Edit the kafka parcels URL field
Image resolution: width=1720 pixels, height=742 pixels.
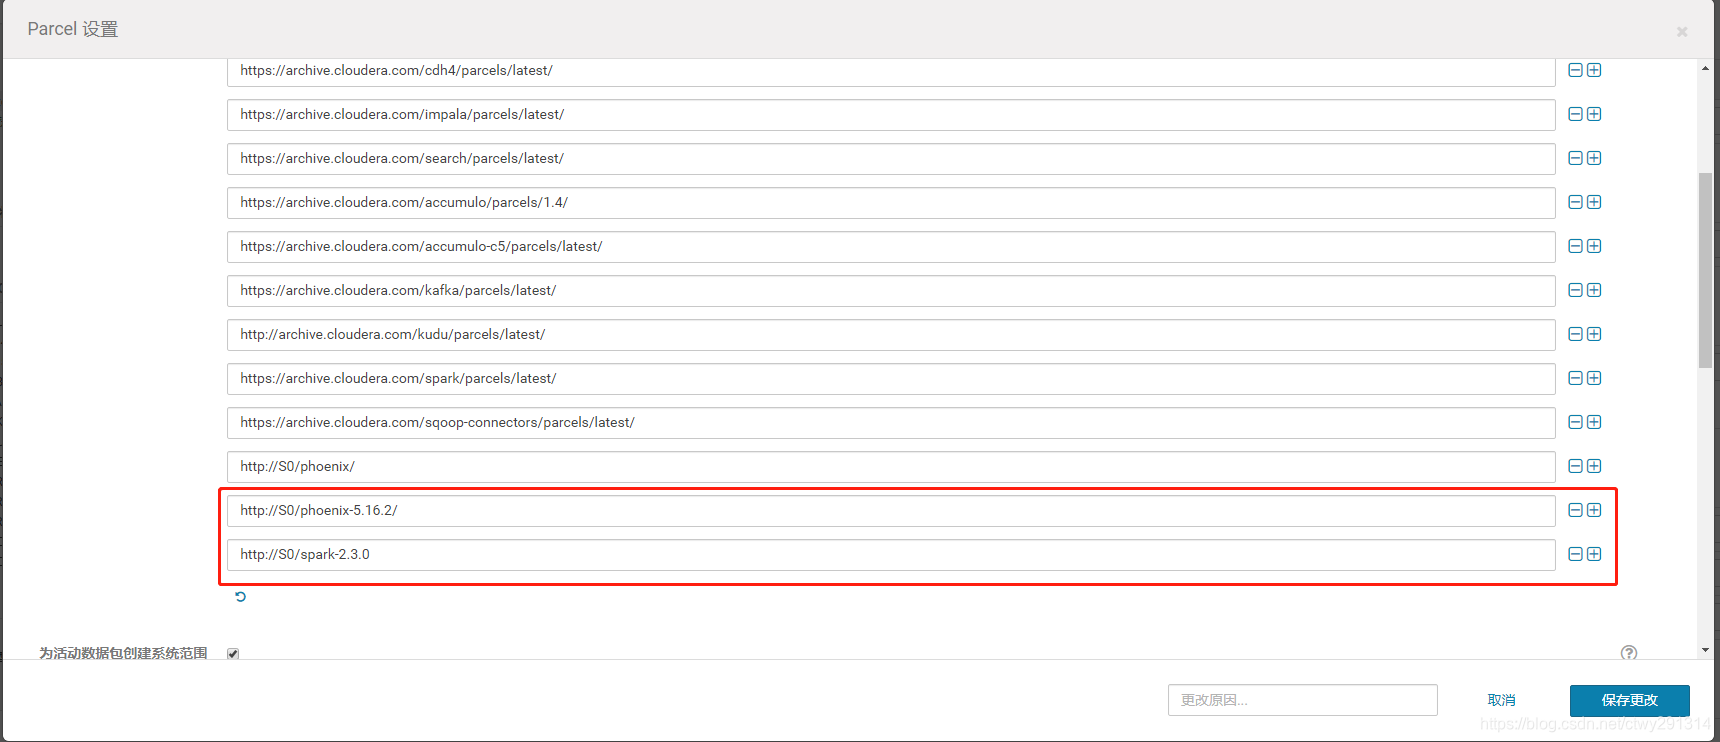(891, 291)
